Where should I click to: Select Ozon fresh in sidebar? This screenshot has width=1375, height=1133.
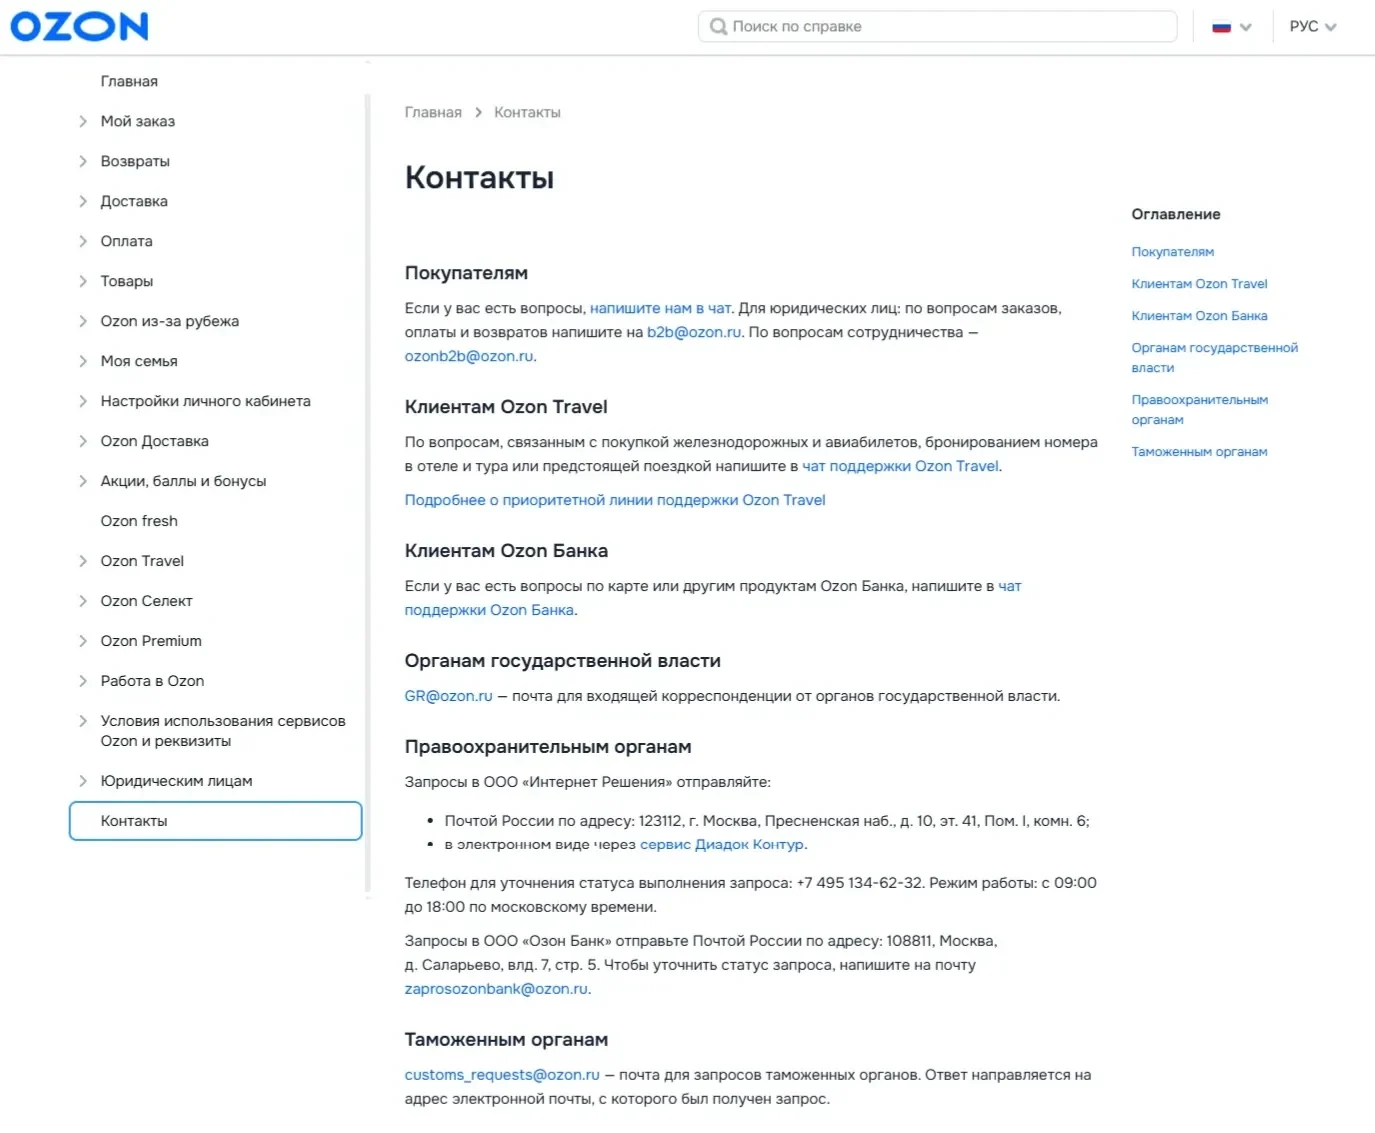[139, 521]
